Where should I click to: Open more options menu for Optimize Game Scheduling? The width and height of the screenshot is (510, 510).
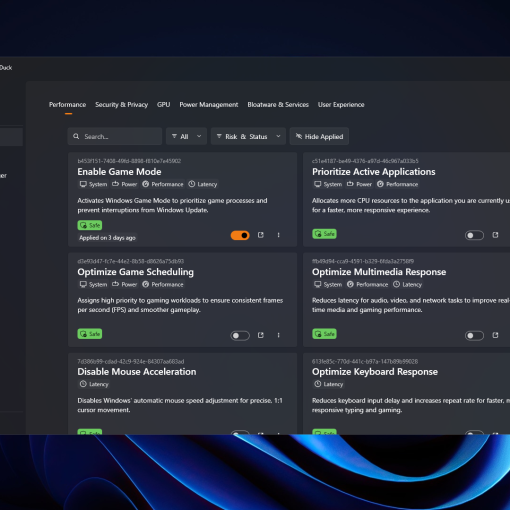[278, 335]
